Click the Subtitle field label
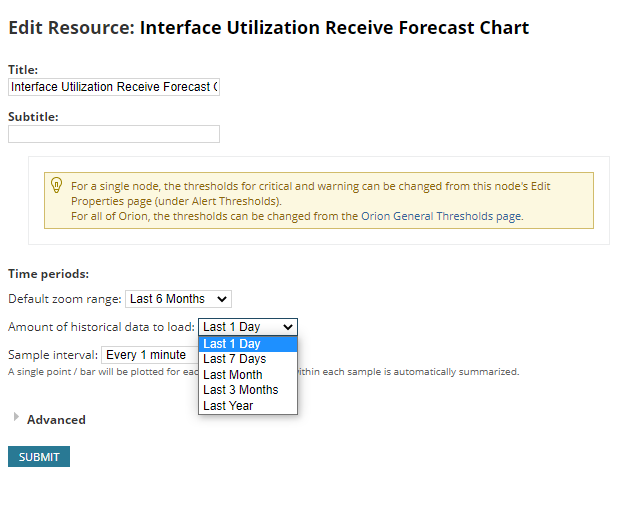Viewport: 641px width, 515px height. click(x=33, y=117)
